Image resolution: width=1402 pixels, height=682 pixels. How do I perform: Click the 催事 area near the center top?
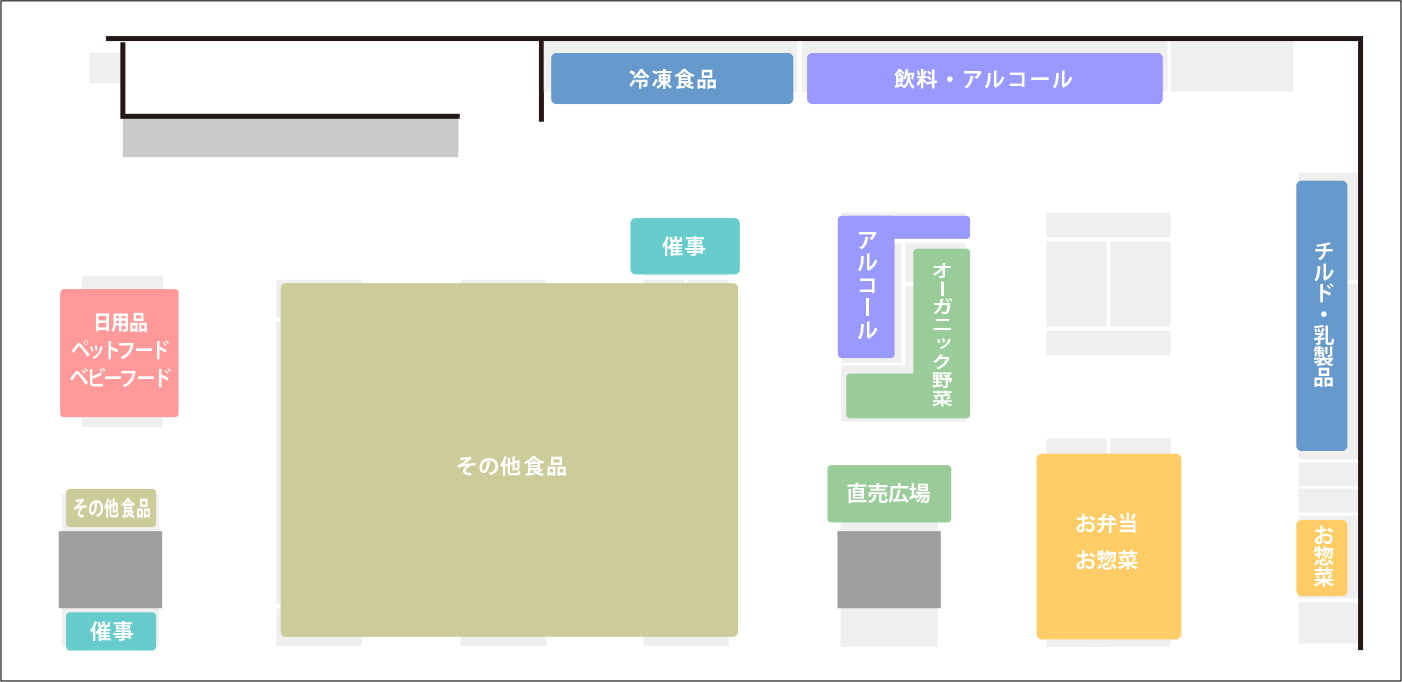coord(685,246)
